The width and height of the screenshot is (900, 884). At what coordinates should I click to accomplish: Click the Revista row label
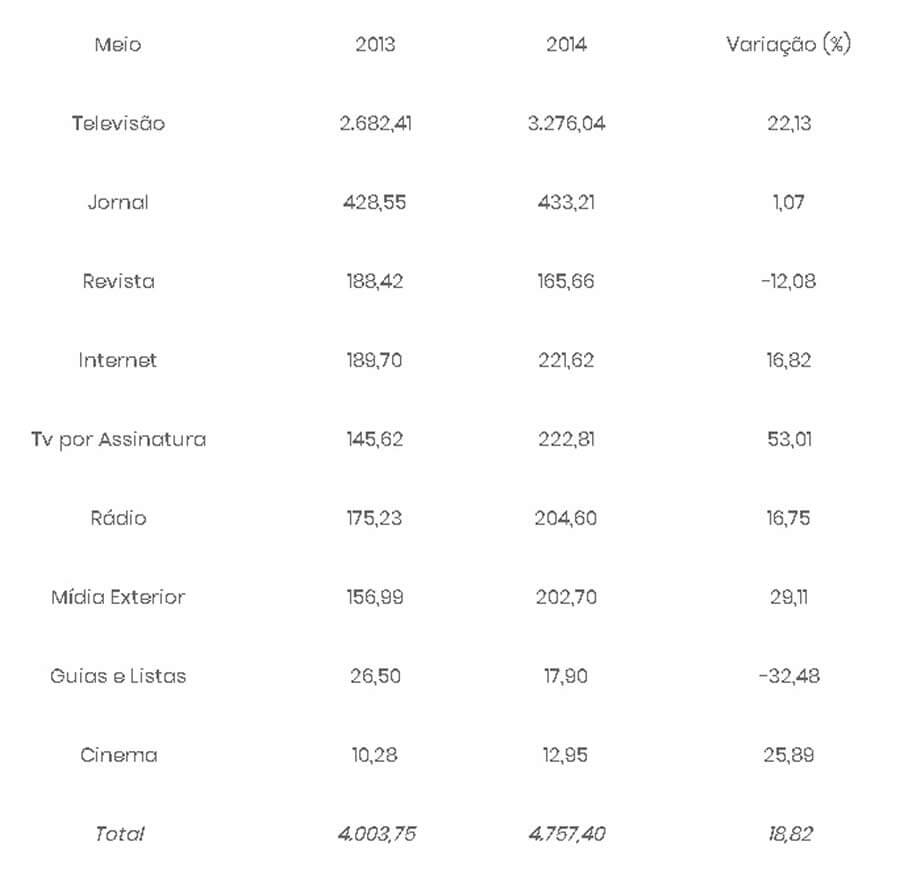[118, 281]
